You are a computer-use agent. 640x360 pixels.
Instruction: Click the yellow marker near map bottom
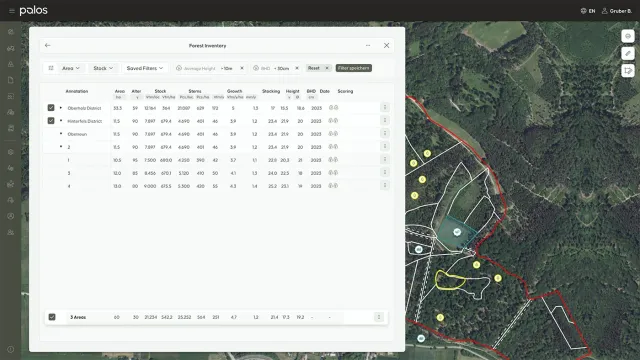(x=440, y=317)
